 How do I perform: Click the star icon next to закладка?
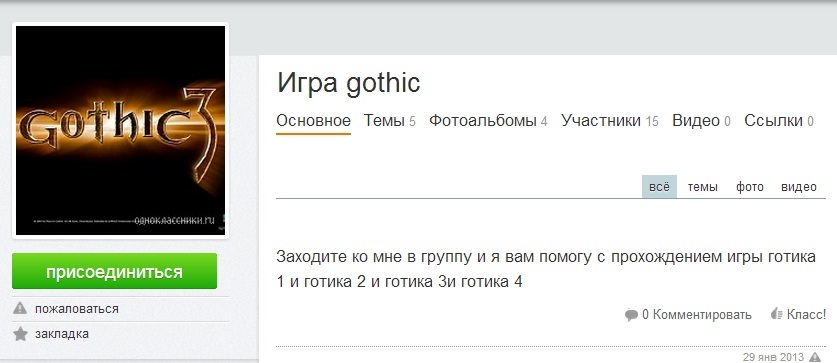[20, 334]
